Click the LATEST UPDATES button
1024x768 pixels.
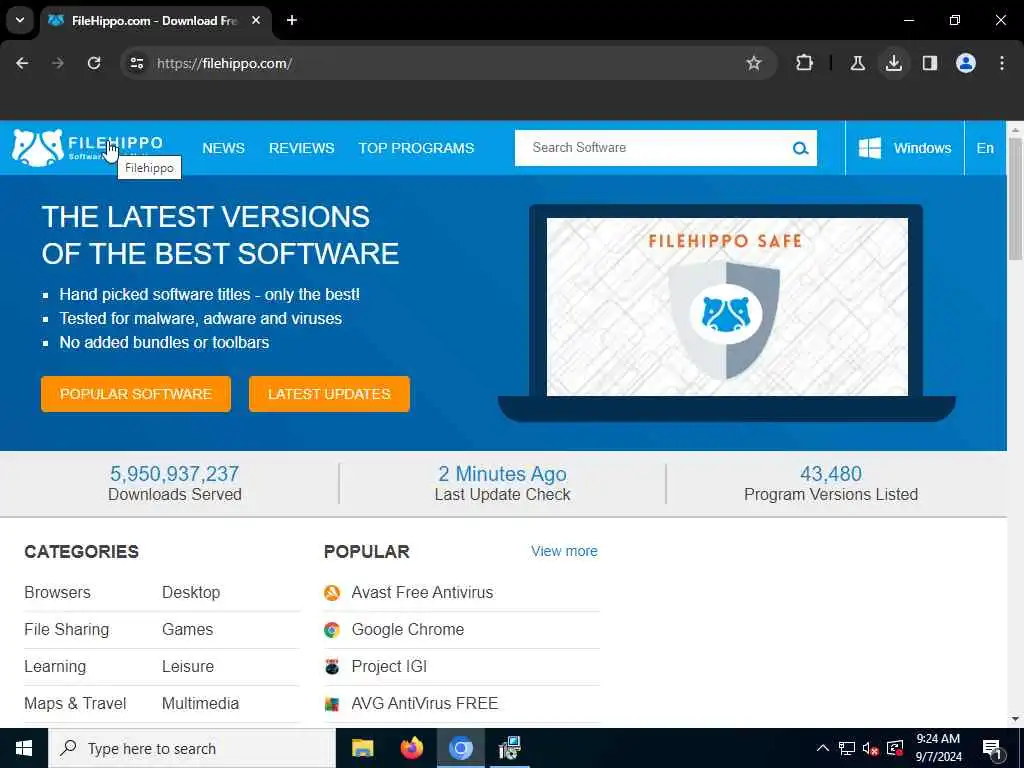pyautogui.click(x=329, y=394)
